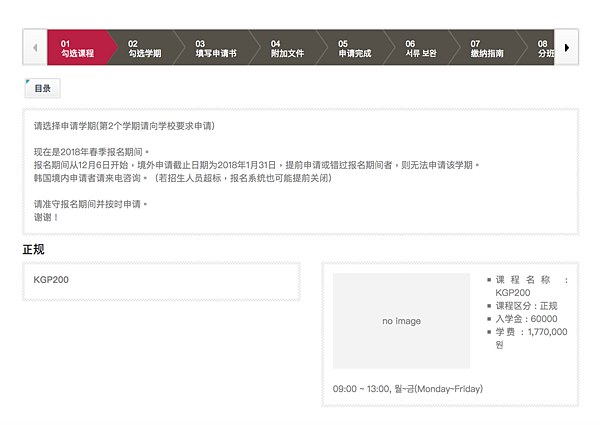
Task: Click the 报名期间从12月6日开始 line
Action: pos(256,165)
